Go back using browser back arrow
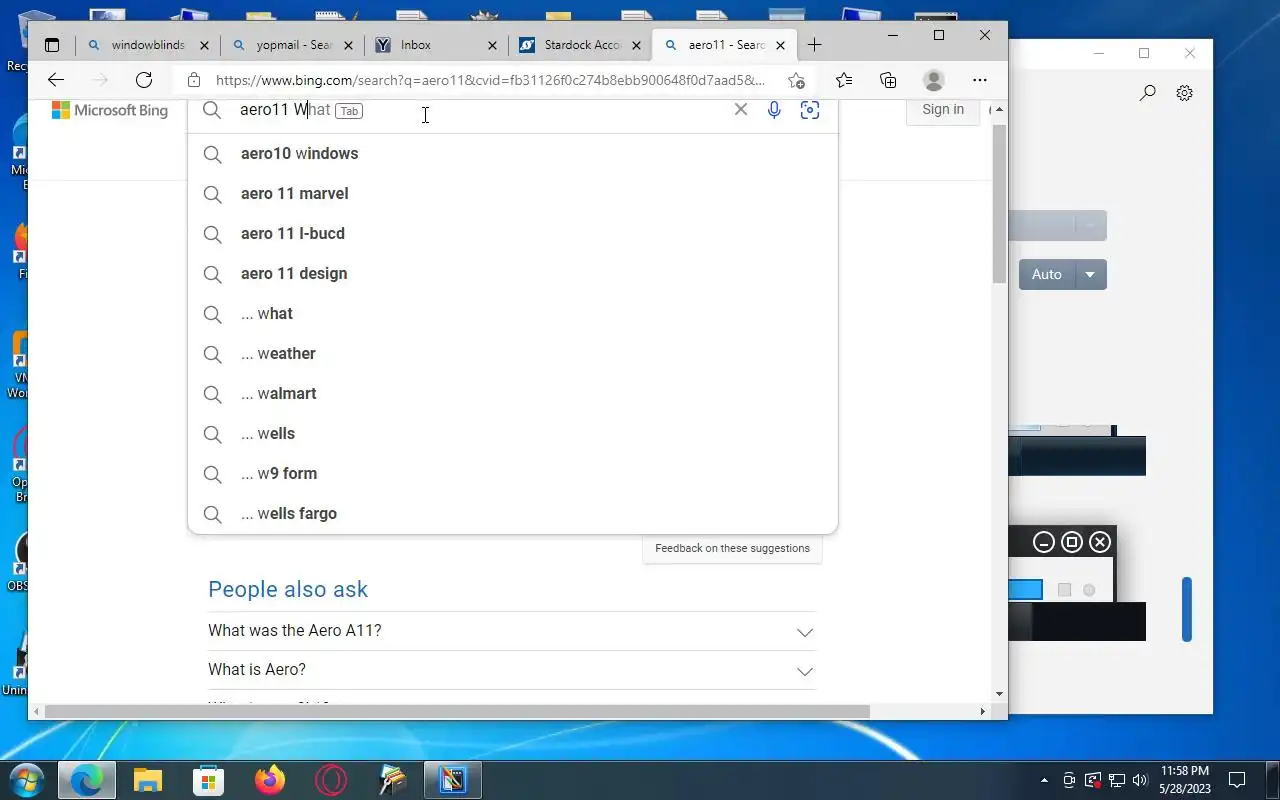This screenshot has height=800, width=1280. 56,80
